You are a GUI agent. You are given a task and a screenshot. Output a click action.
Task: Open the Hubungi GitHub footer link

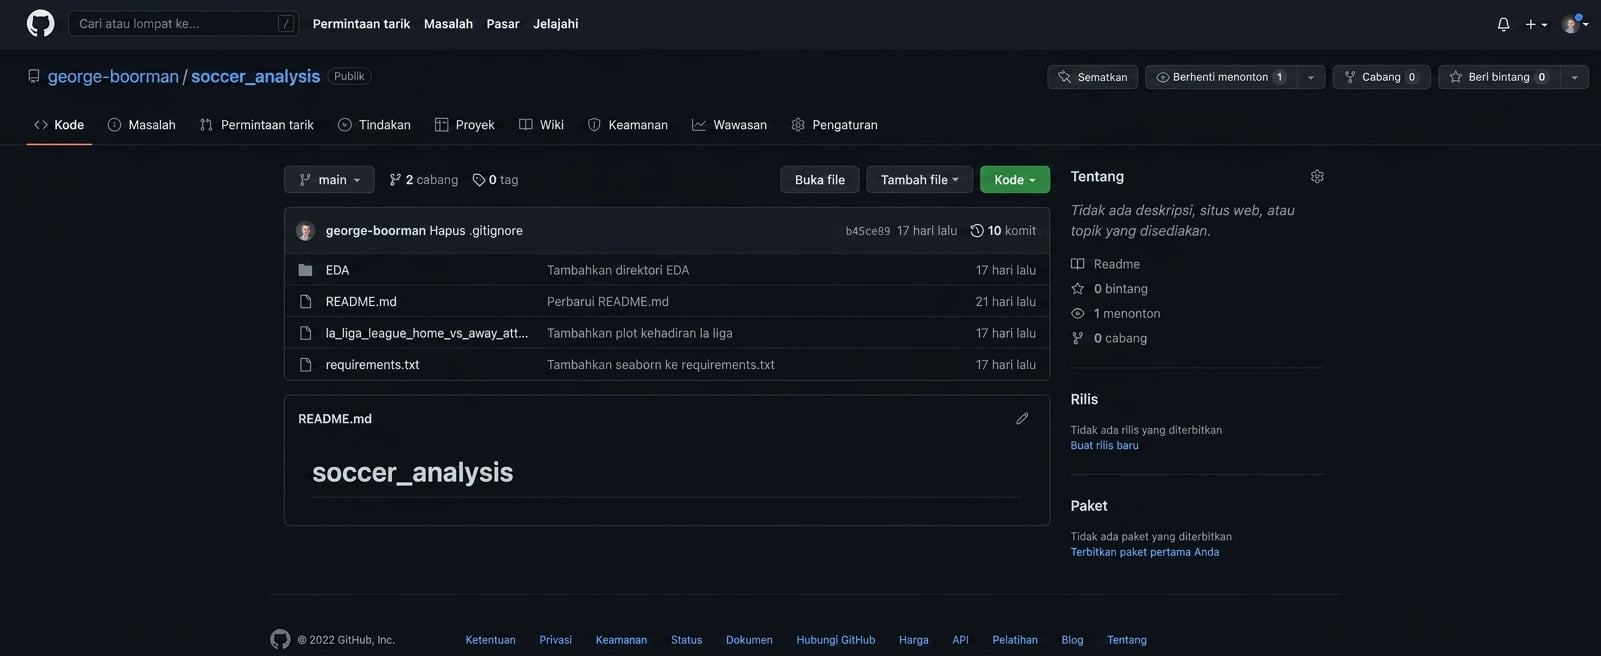835,640
